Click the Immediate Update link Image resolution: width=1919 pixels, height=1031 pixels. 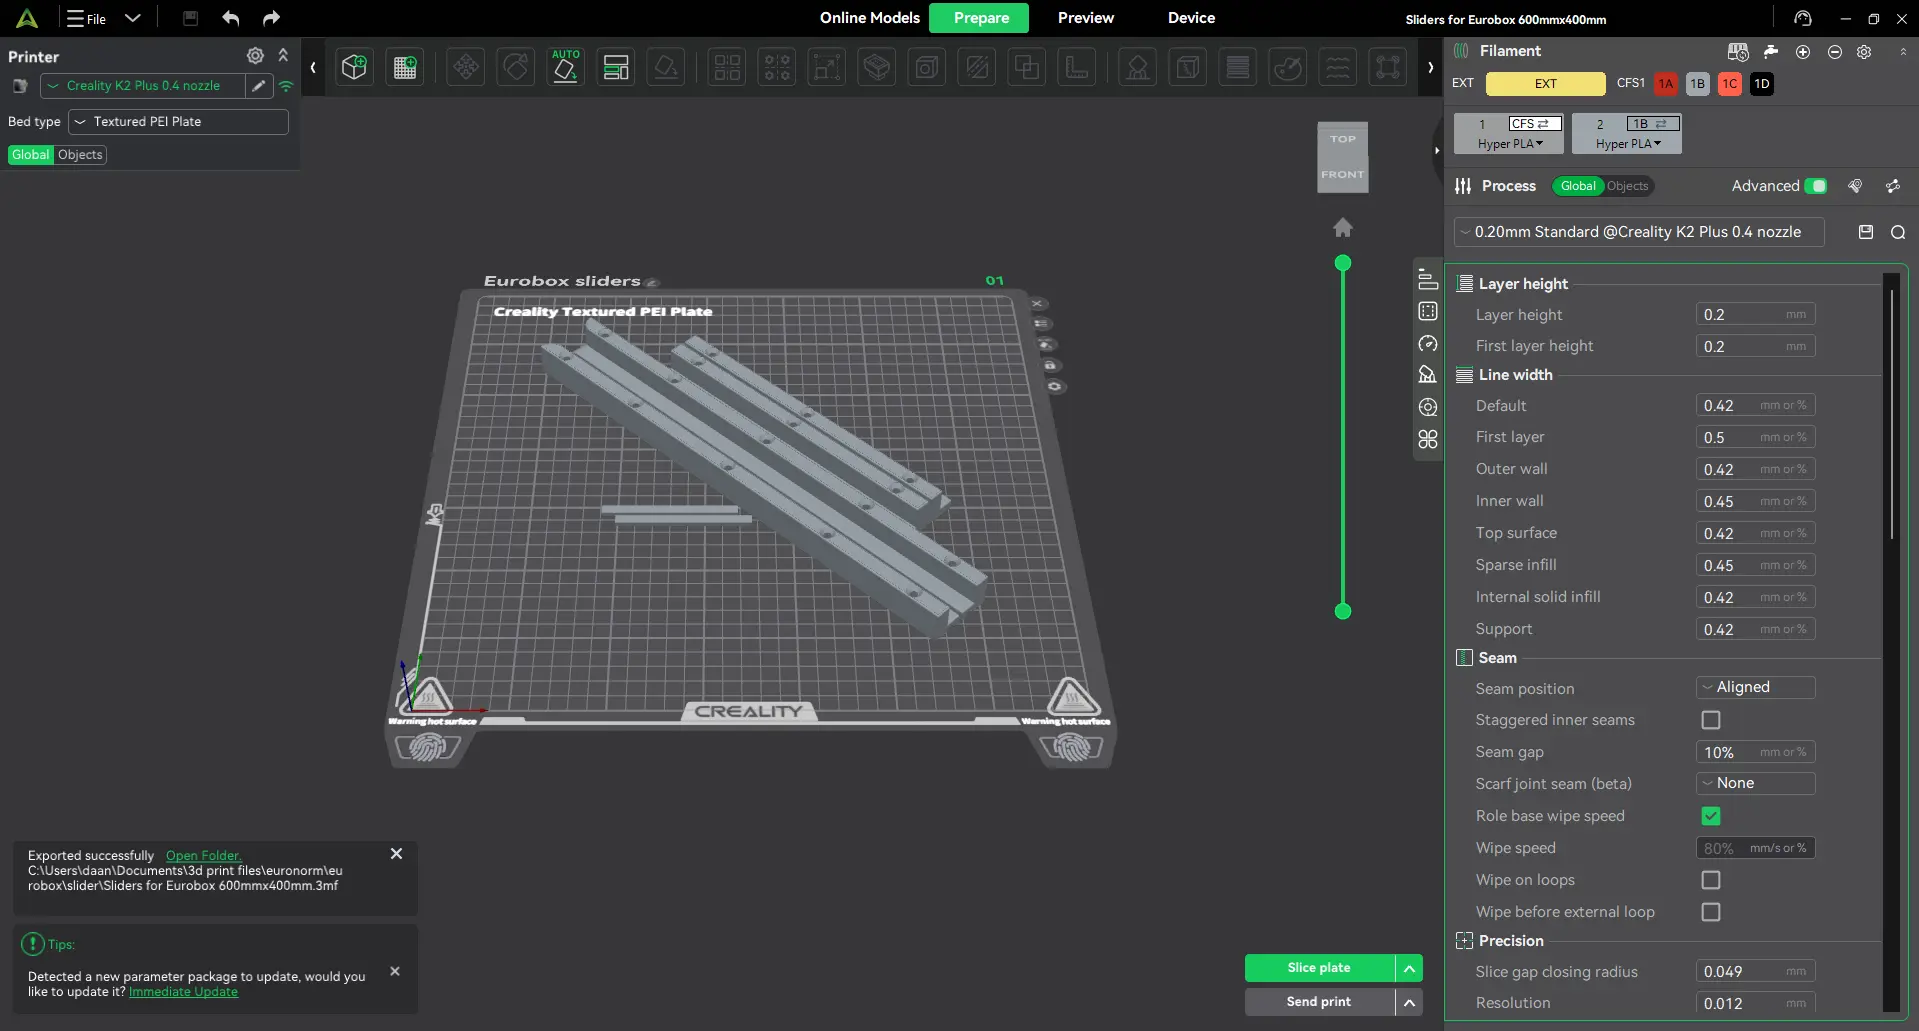183,992
